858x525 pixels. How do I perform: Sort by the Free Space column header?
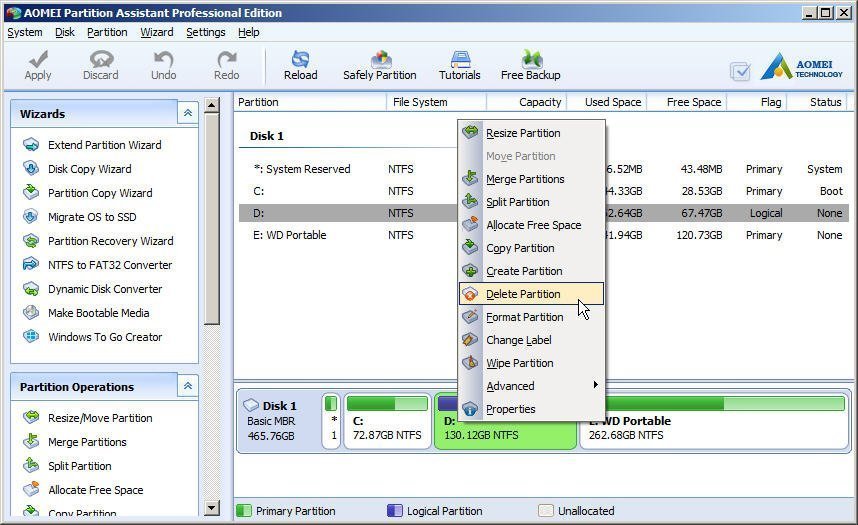pyautogui.click(x=687, y=102)
